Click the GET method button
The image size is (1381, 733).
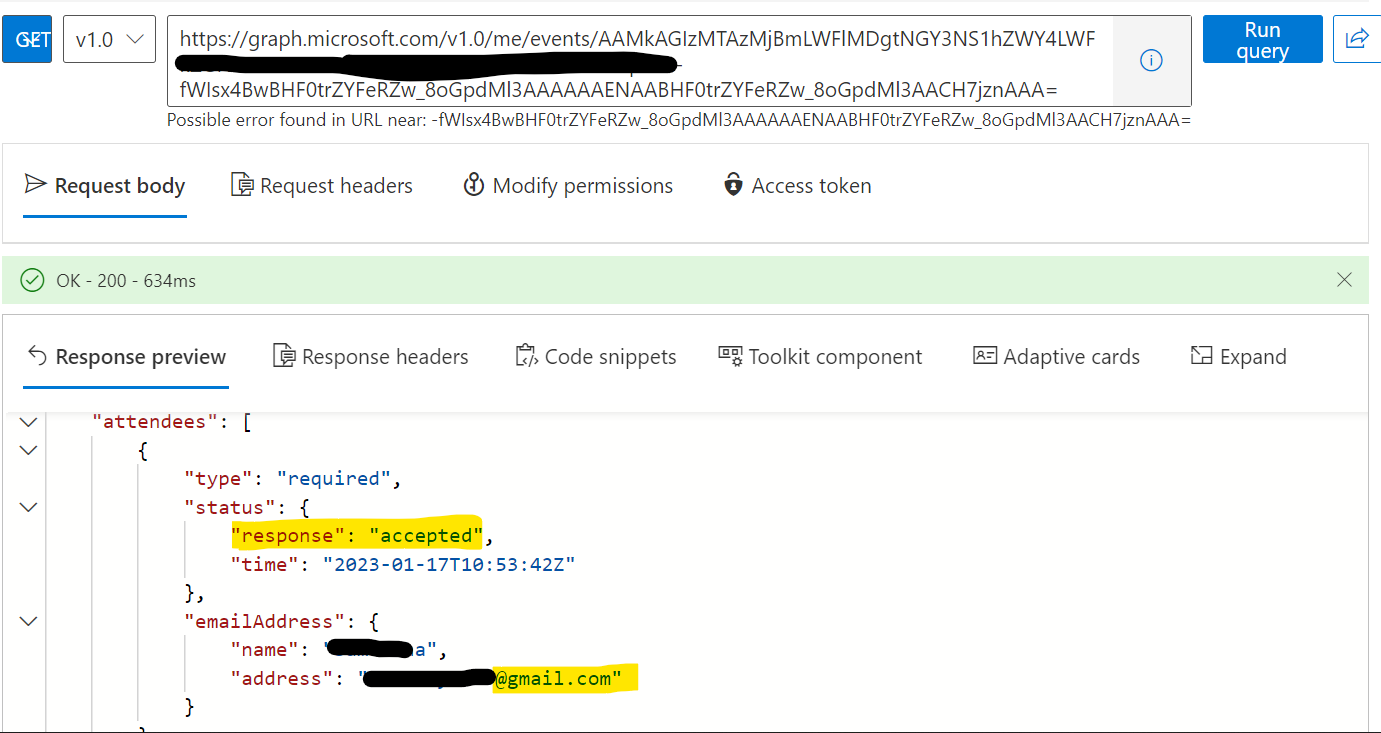point(27,39)
